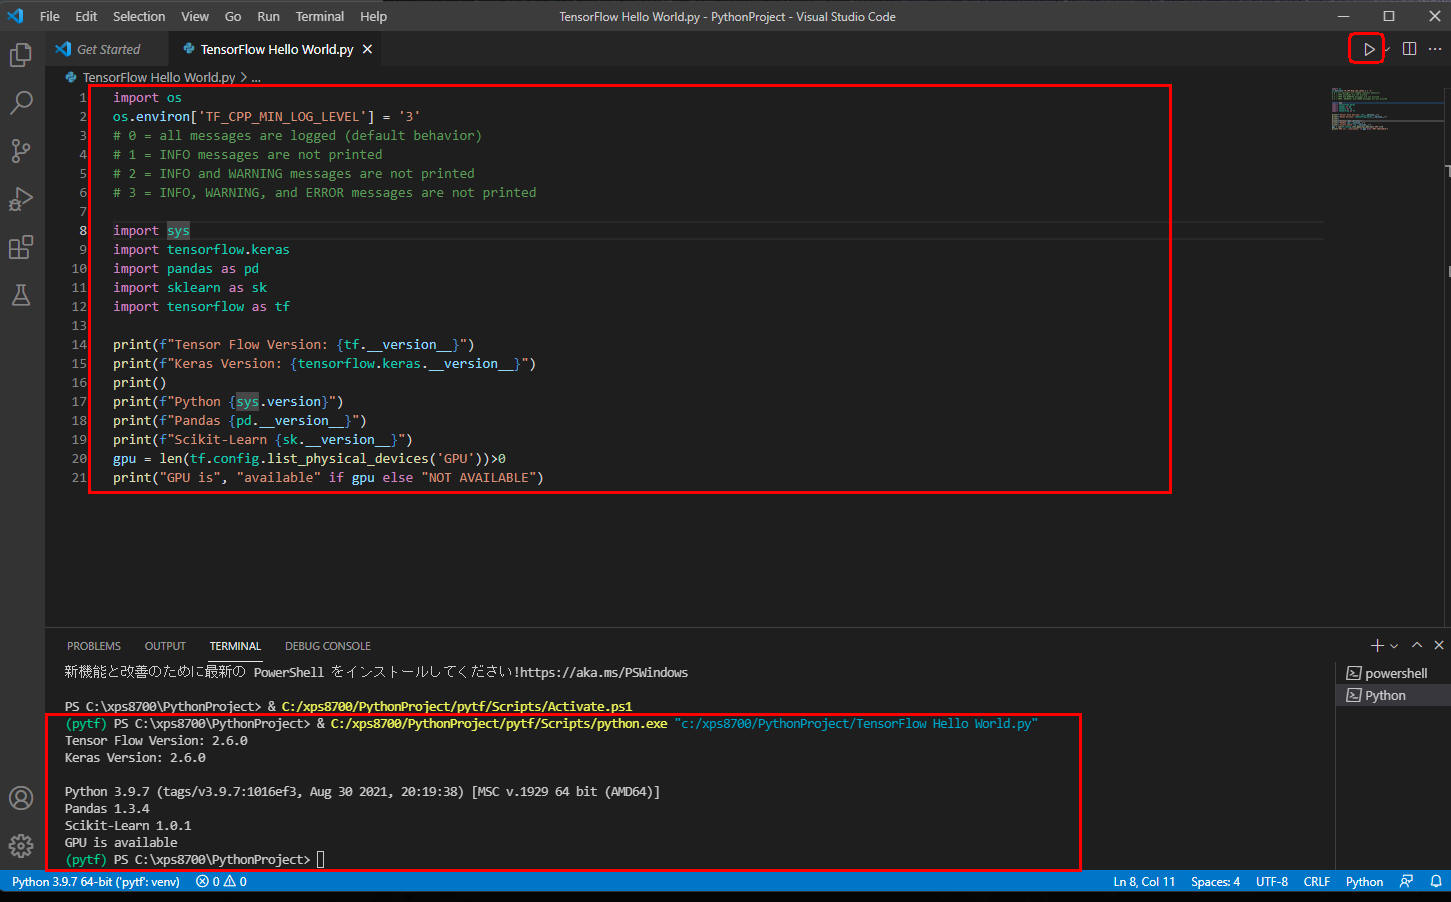Close the TensorFlow Hello World.py tab

[x=367, y=49]
